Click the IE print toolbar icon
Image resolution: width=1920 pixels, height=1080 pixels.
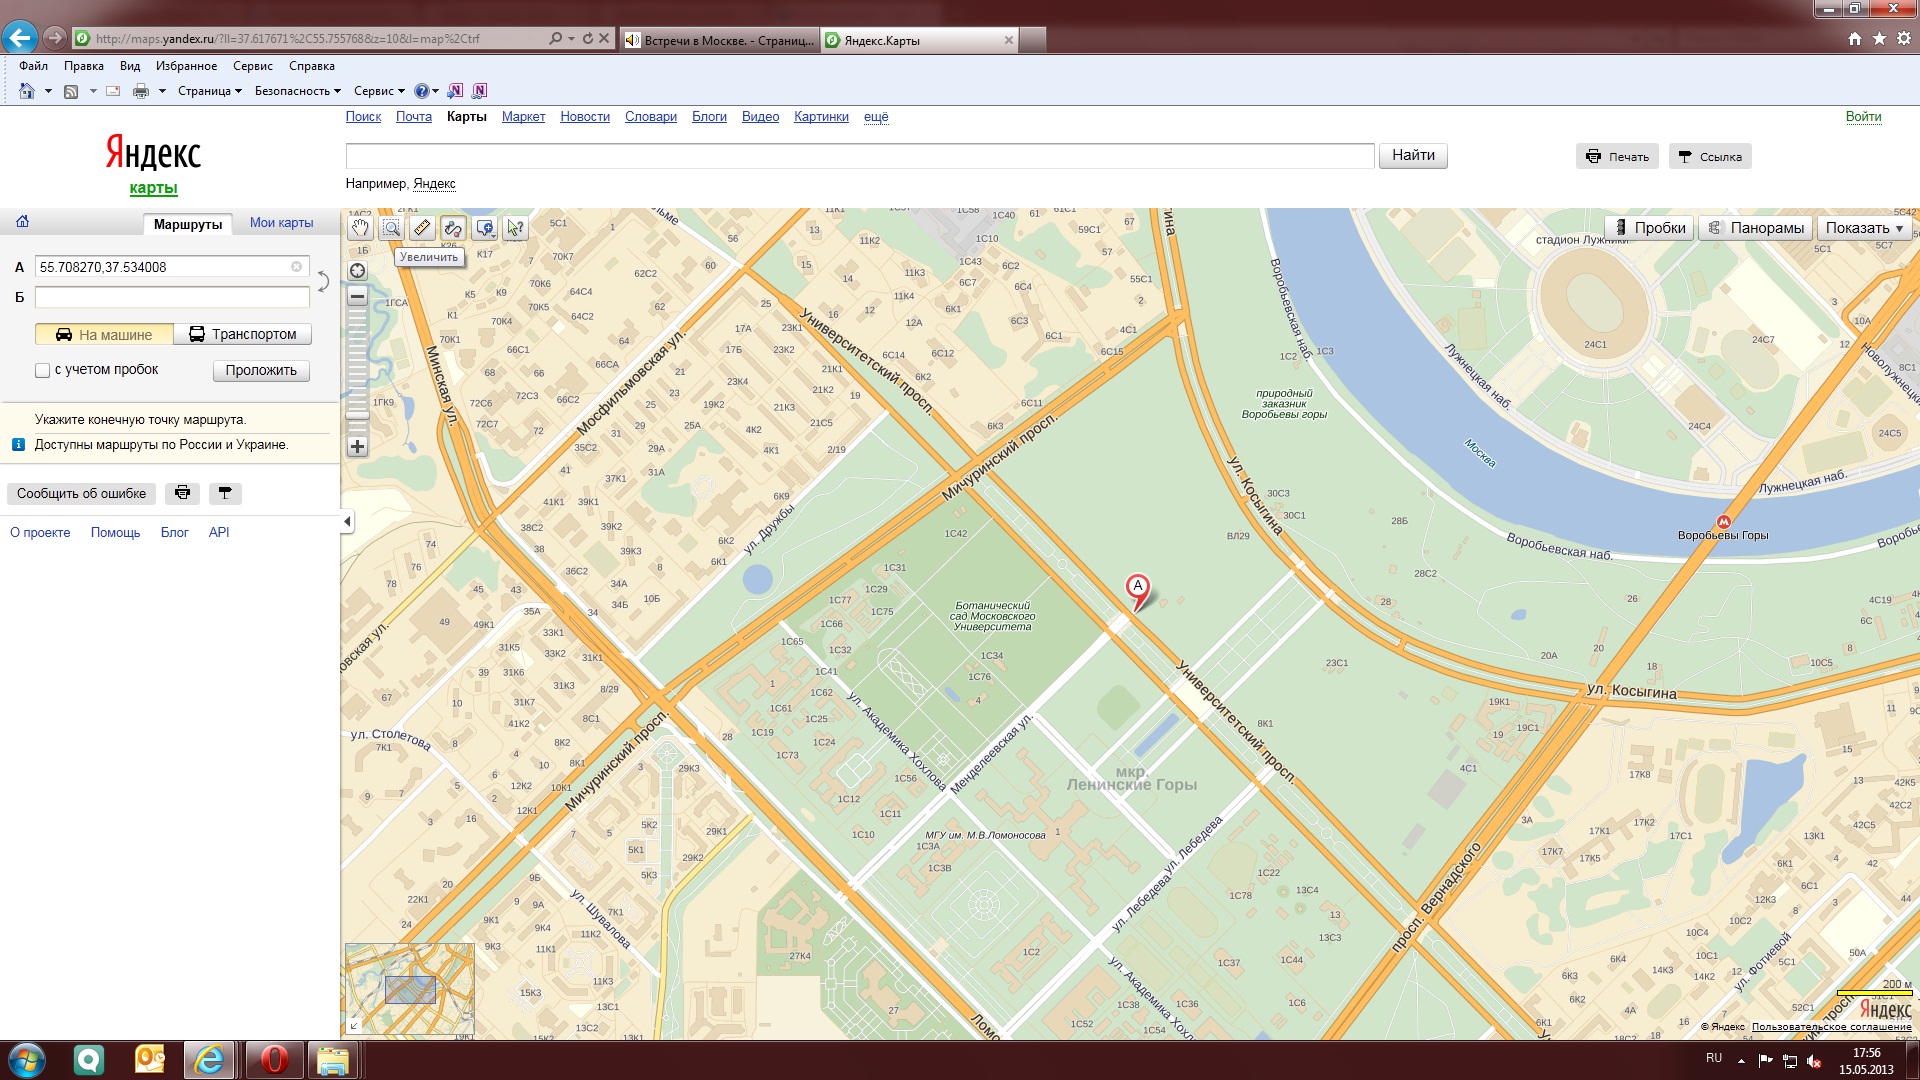point(141,91)
